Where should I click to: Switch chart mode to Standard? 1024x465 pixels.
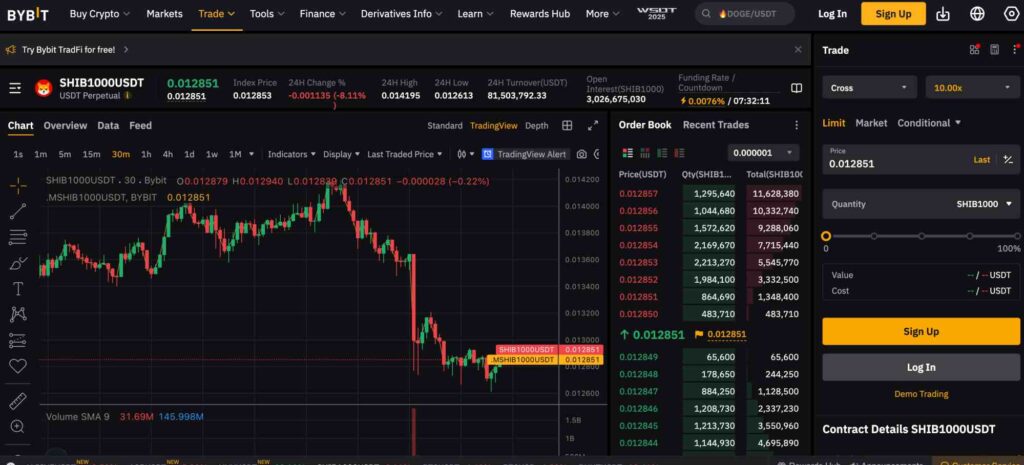pyautogui.click(x=445, y=125)
